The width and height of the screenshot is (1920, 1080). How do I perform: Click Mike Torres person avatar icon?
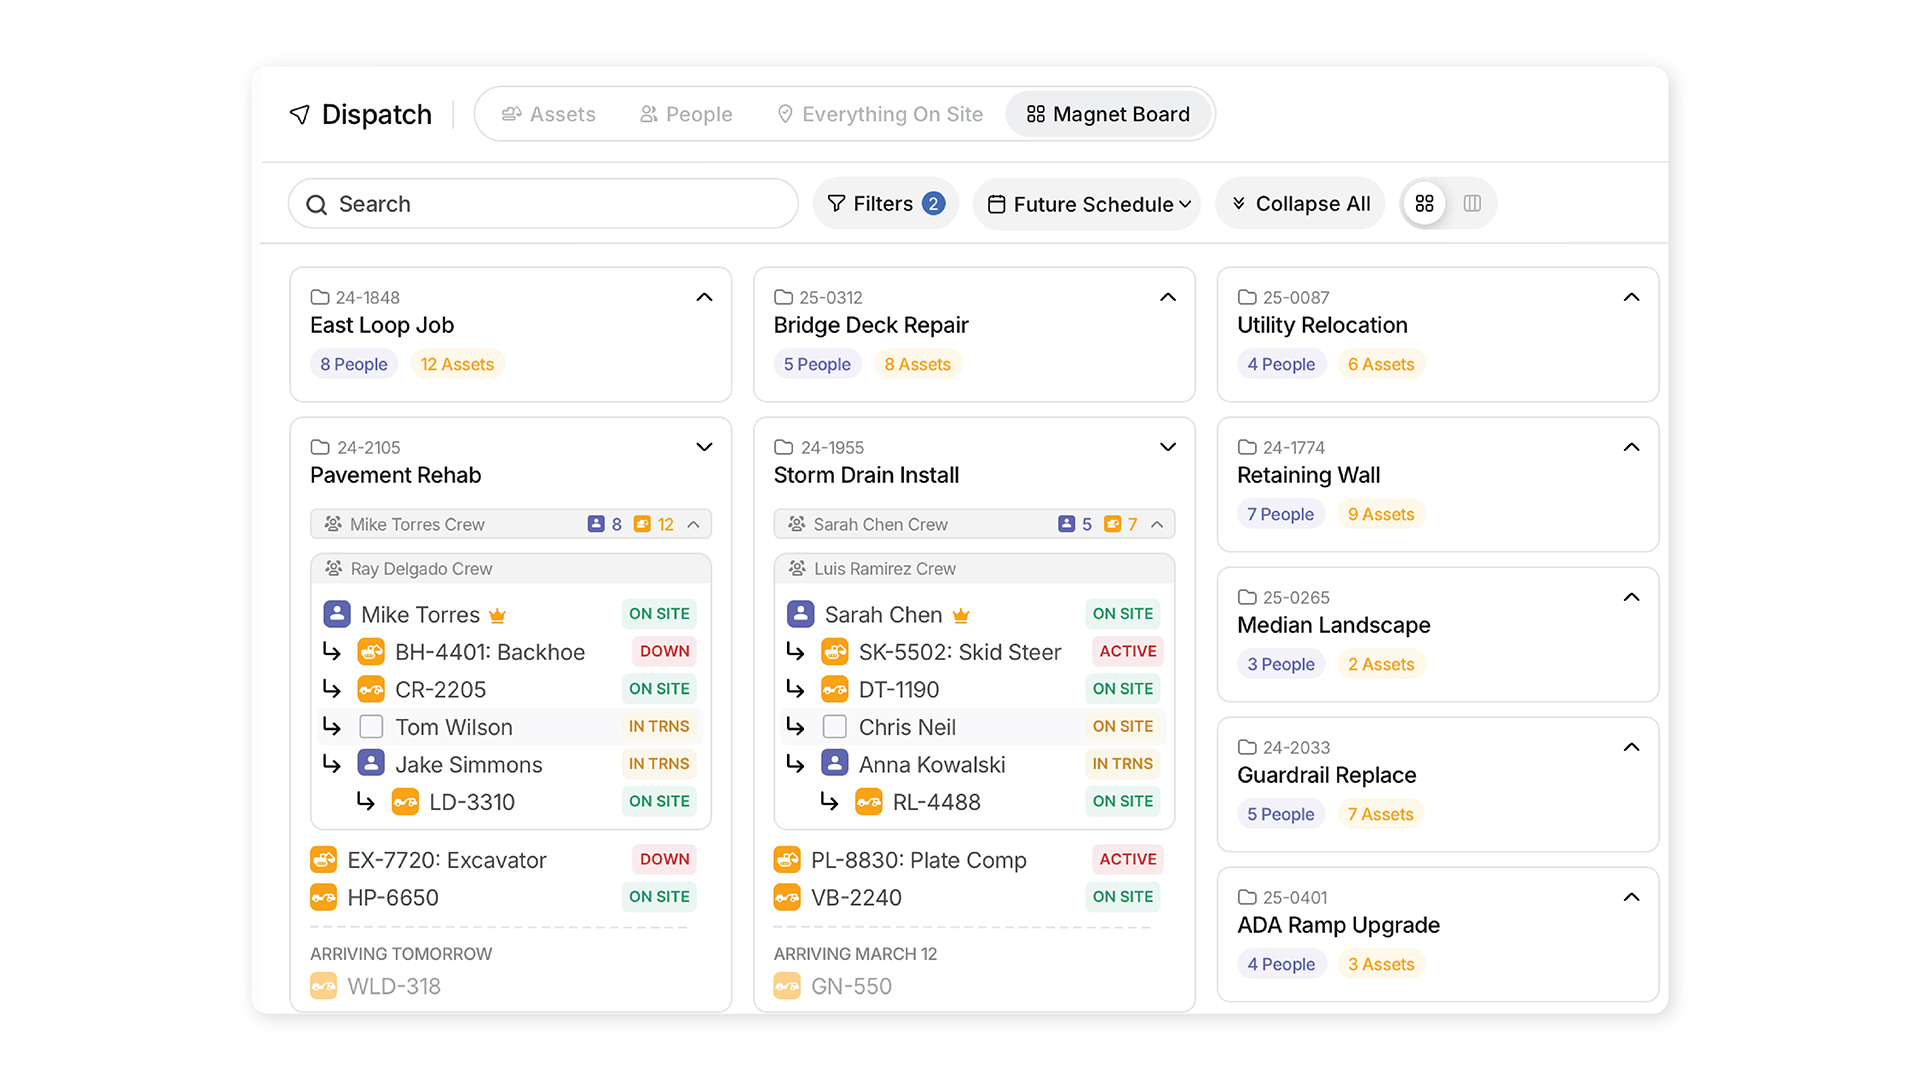337,614
